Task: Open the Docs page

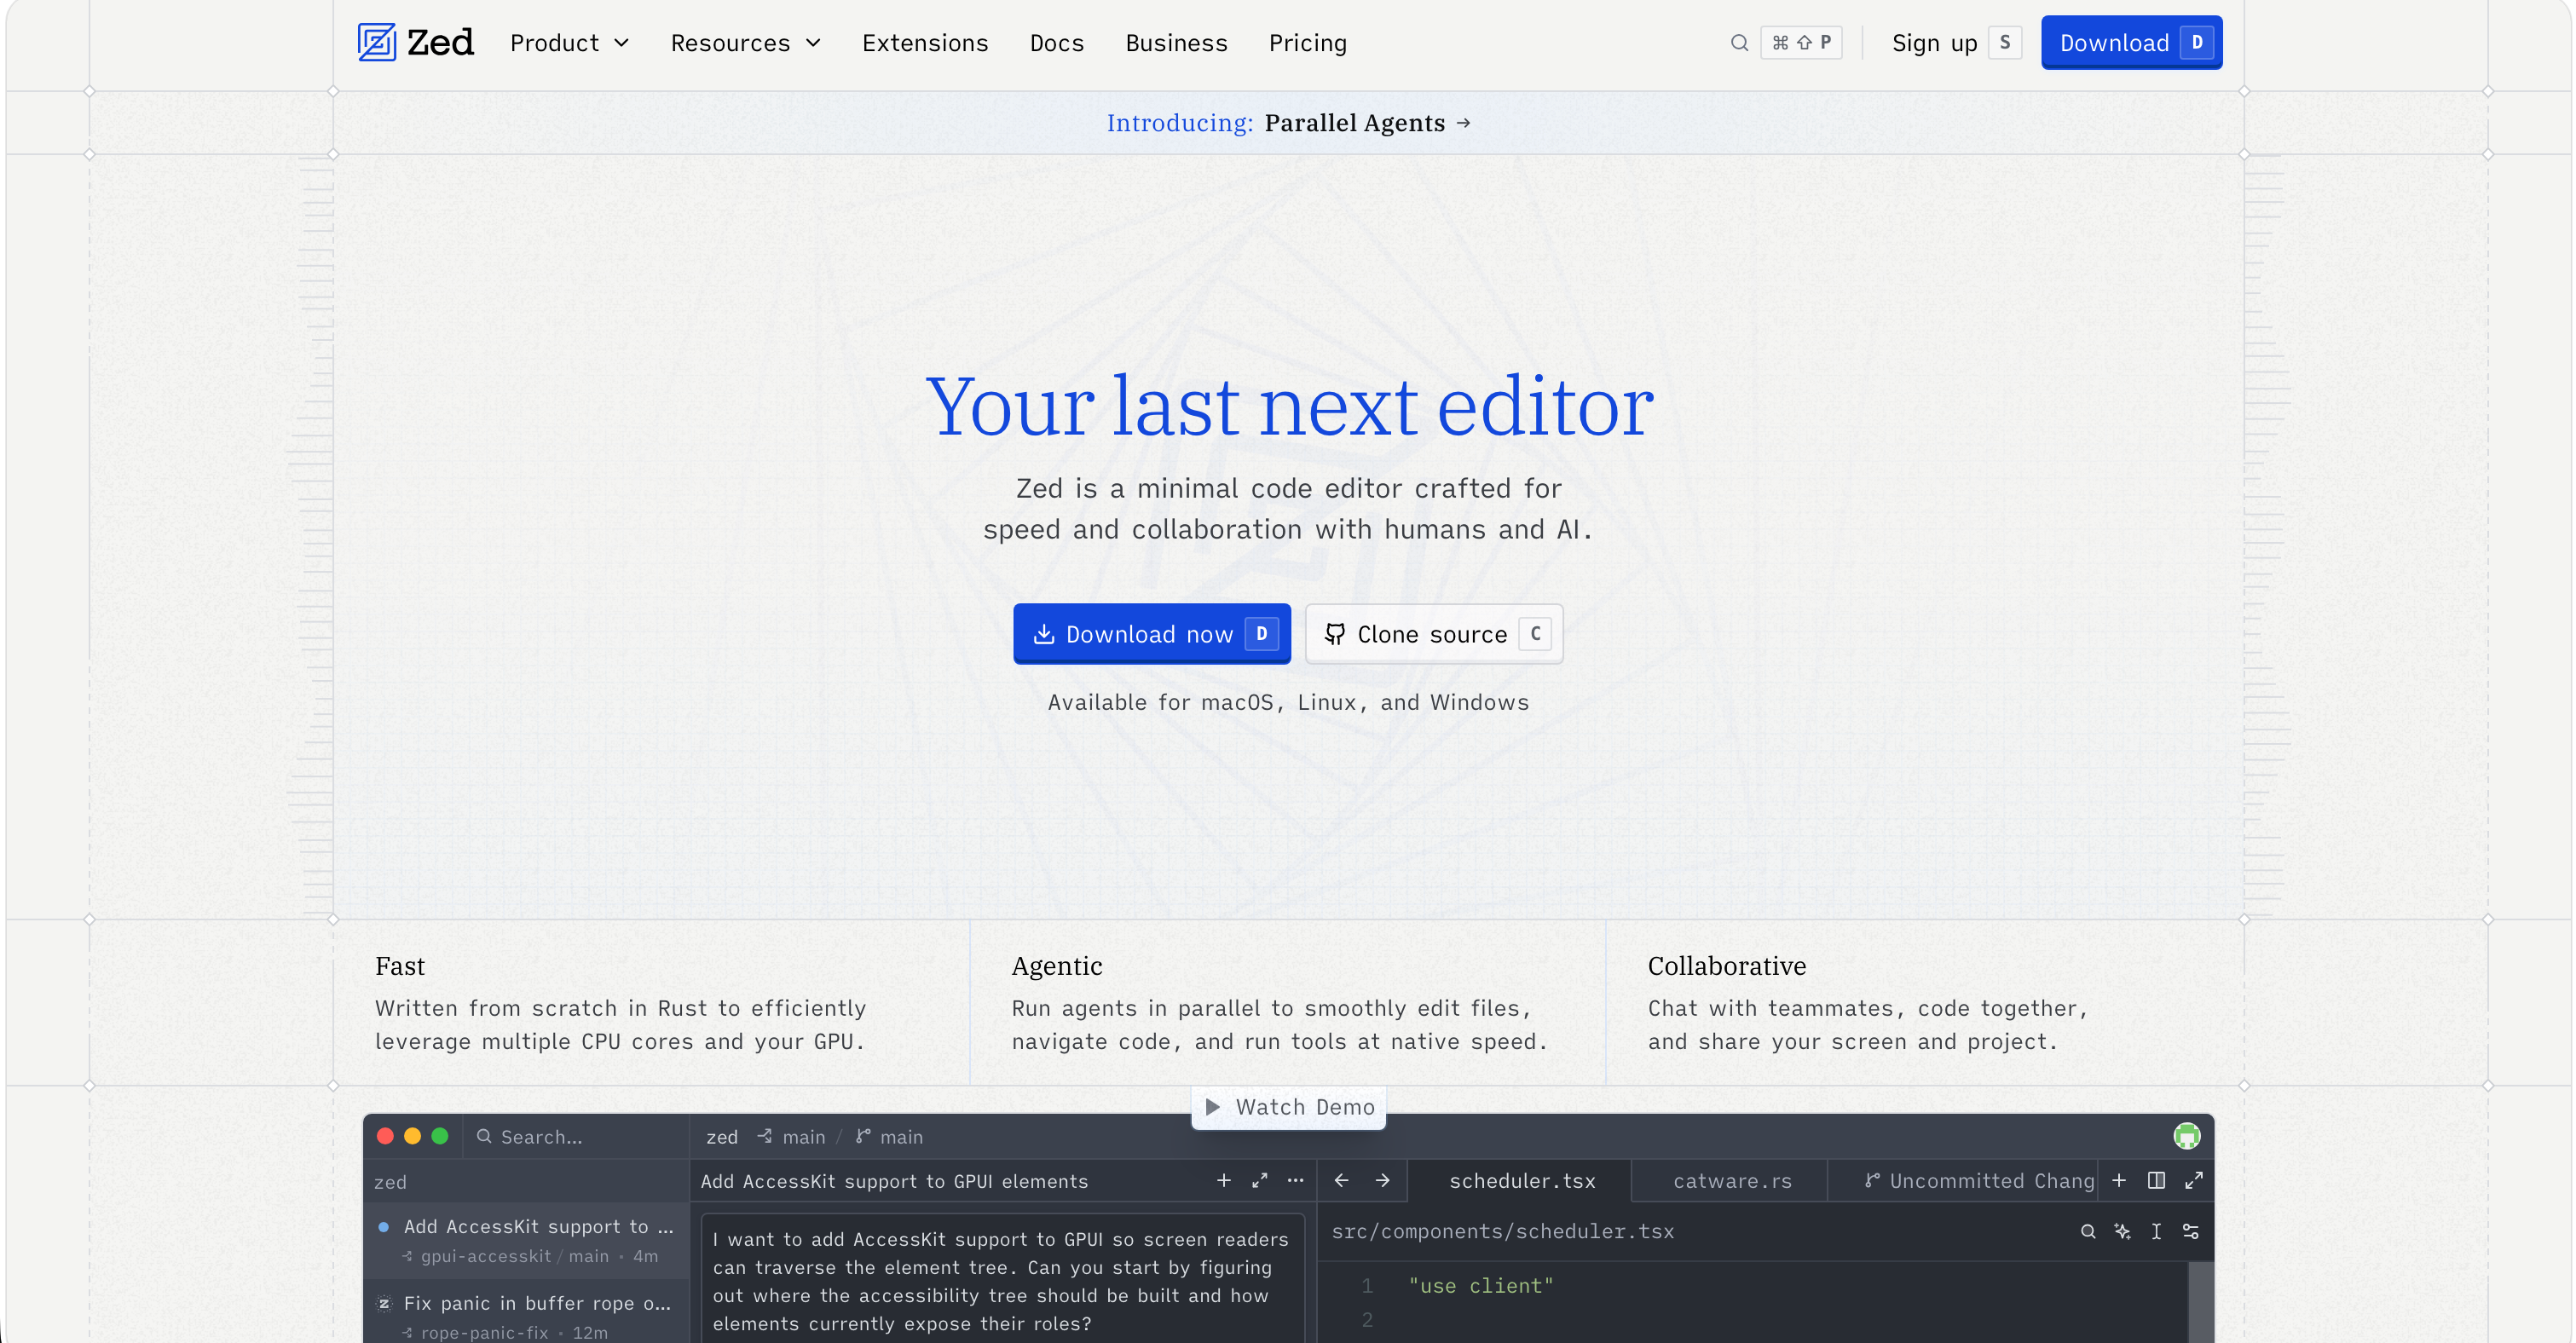Action: [1057, 43]
